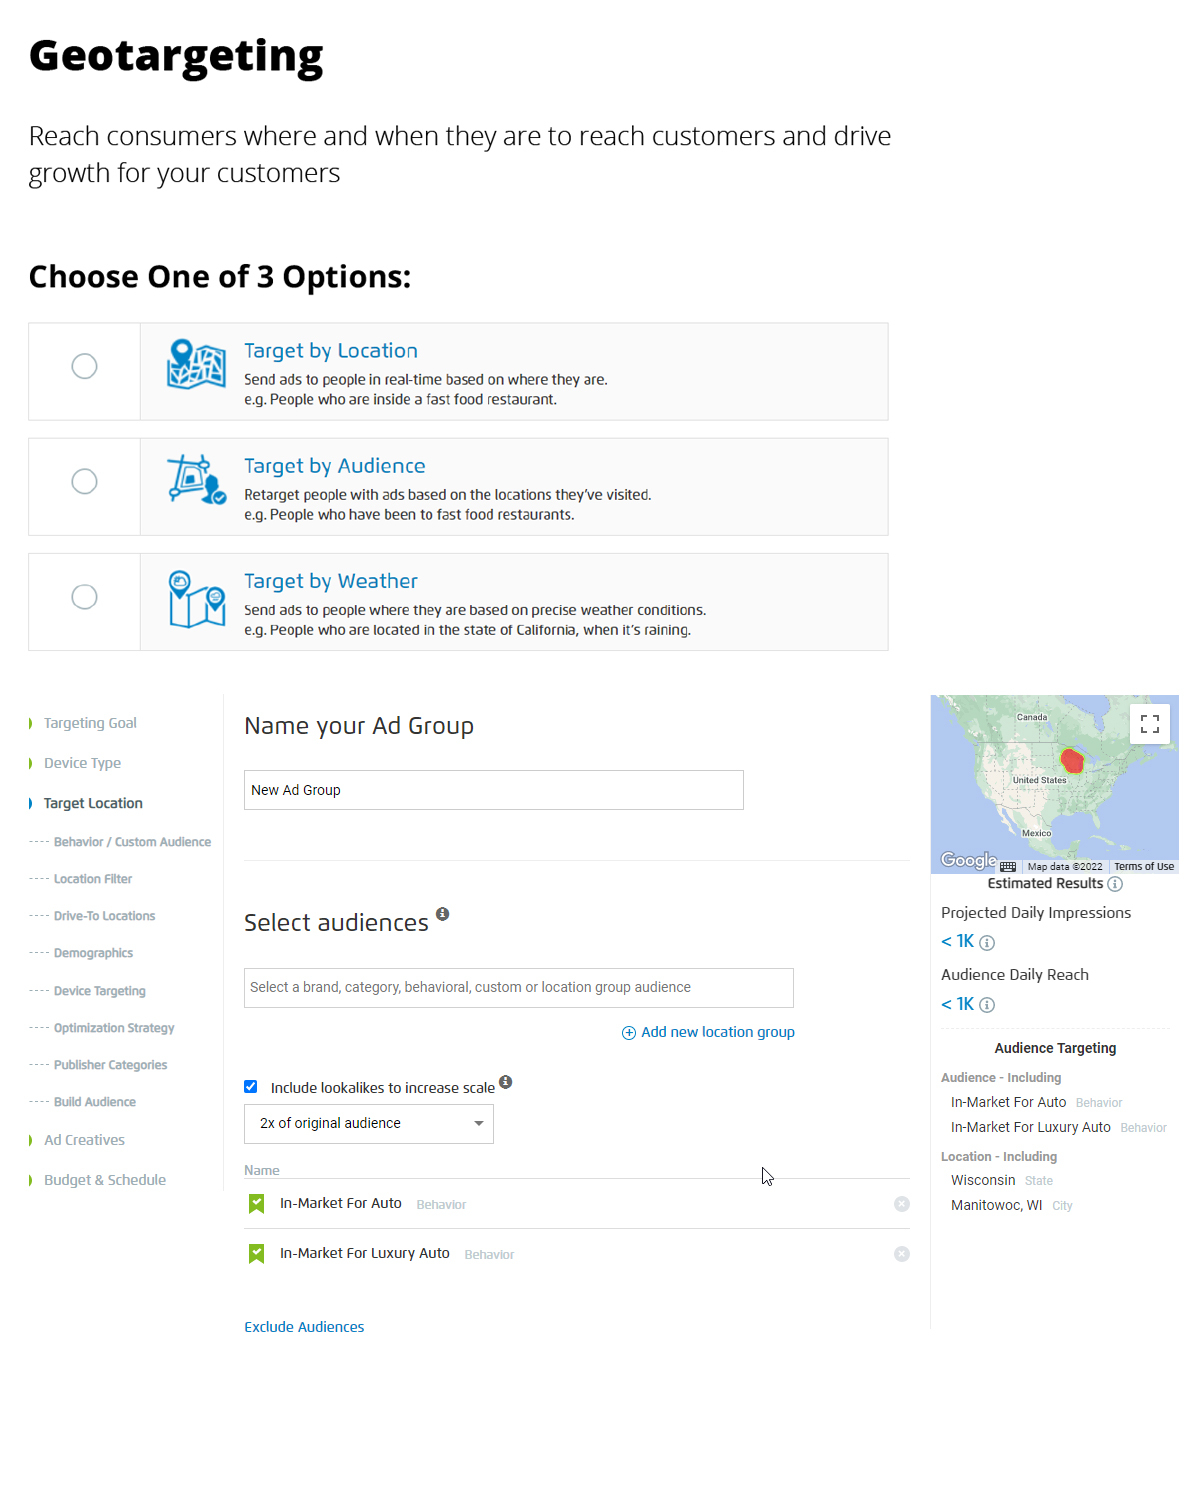
Task: Go to Demographics in the sidebar
Action: point(93,953)
